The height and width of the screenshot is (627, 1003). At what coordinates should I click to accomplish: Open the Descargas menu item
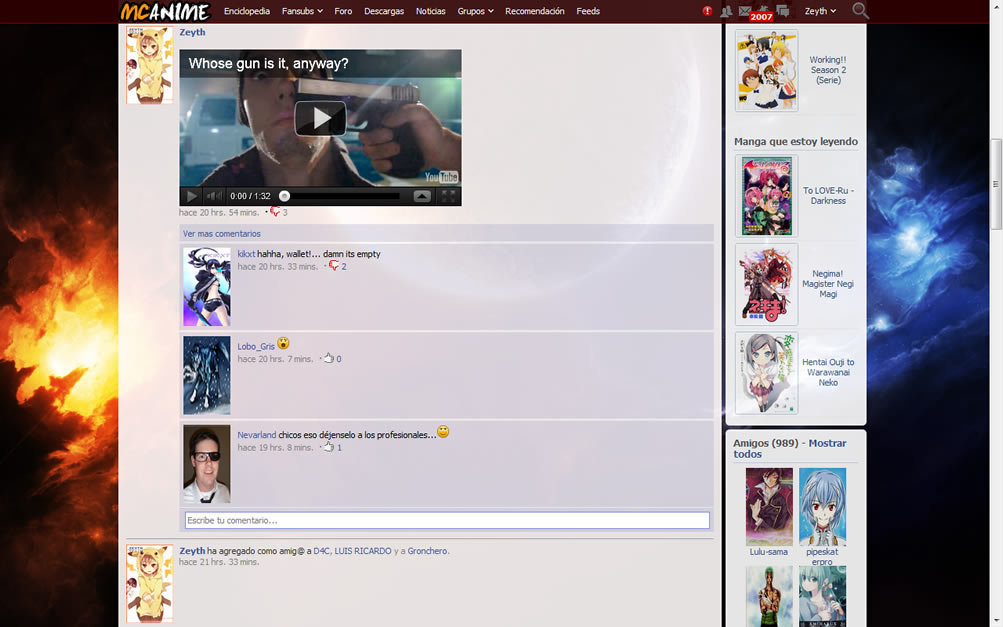pos(384,11)
